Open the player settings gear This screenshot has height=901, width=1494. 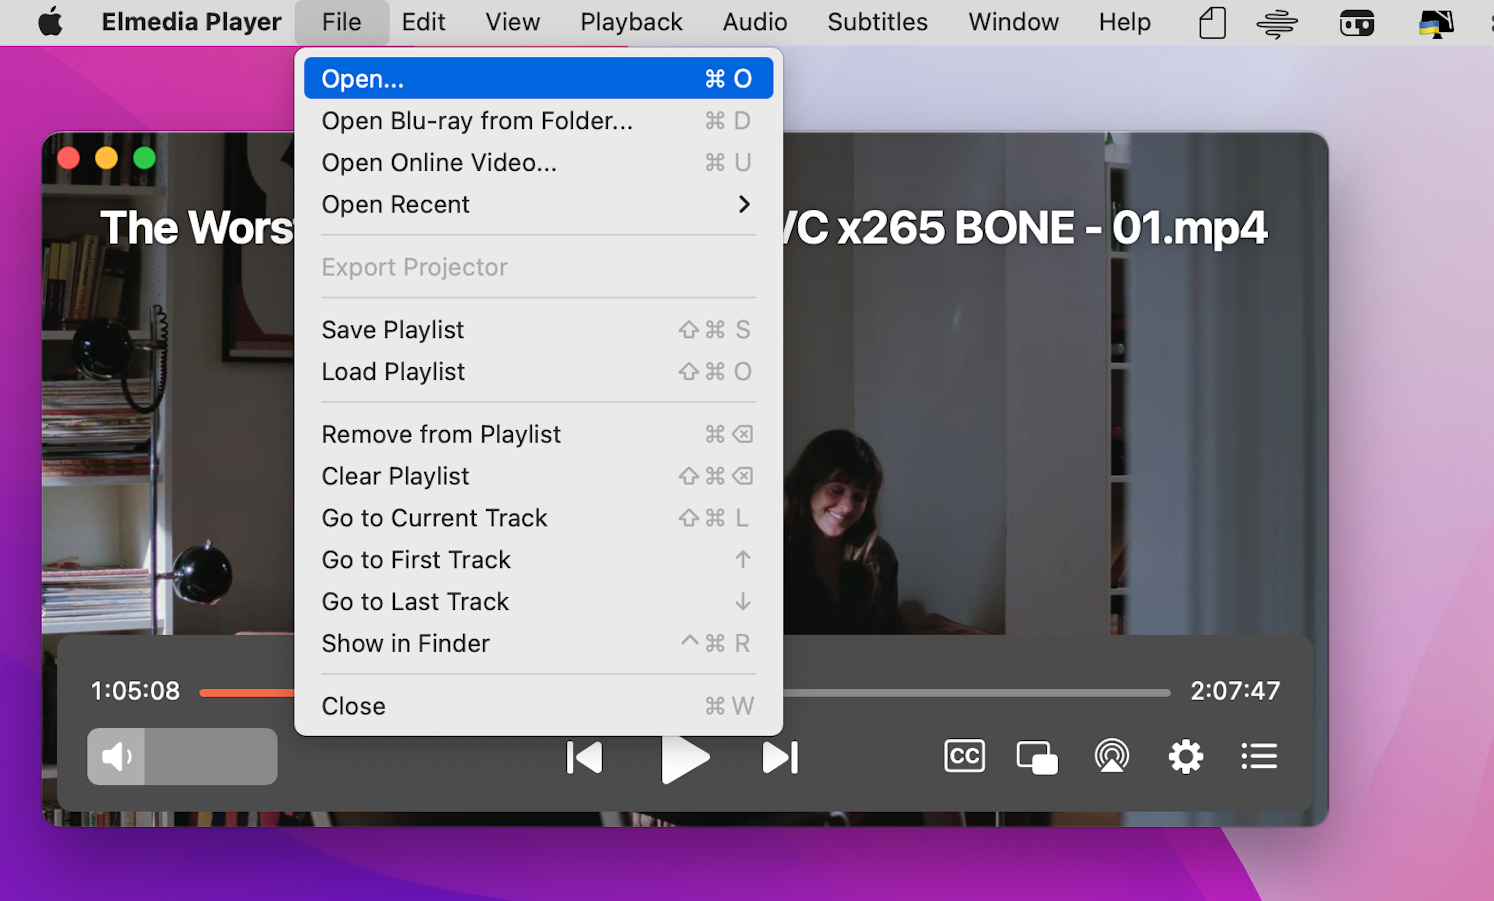click(x=1185, y=756)
